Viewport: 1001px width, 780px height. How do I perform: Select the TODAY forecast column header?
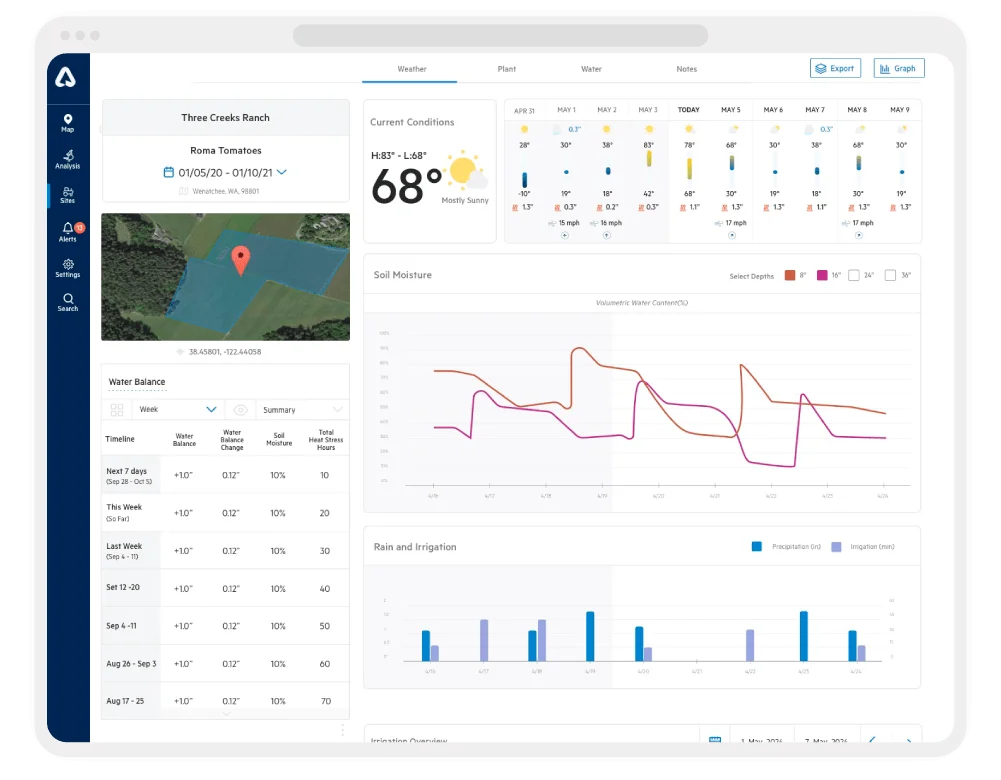pos(689,110)
